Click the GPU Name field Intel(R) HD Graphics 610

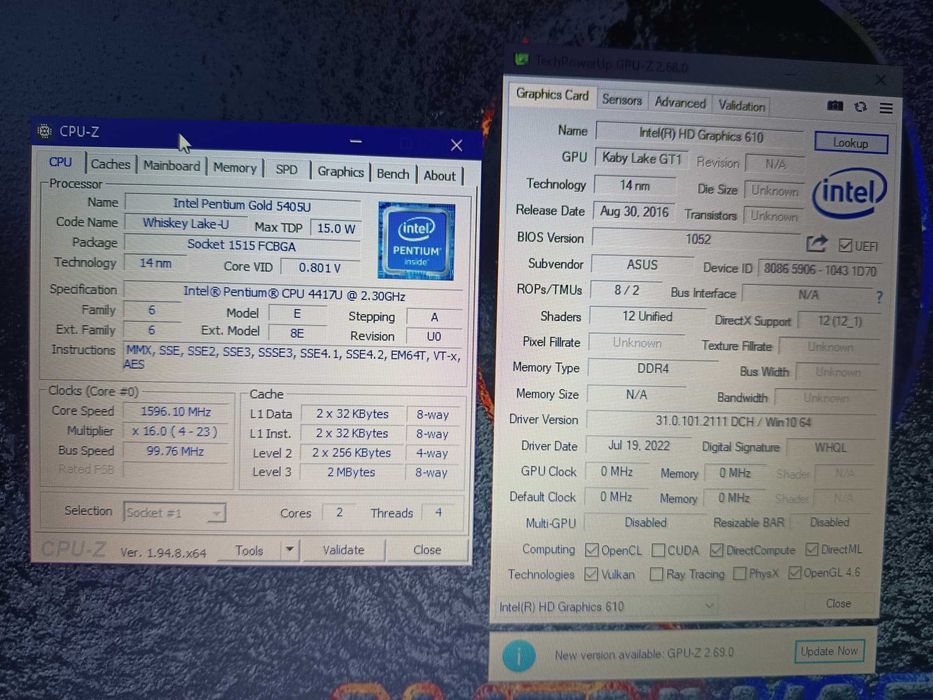pos(700,135)
